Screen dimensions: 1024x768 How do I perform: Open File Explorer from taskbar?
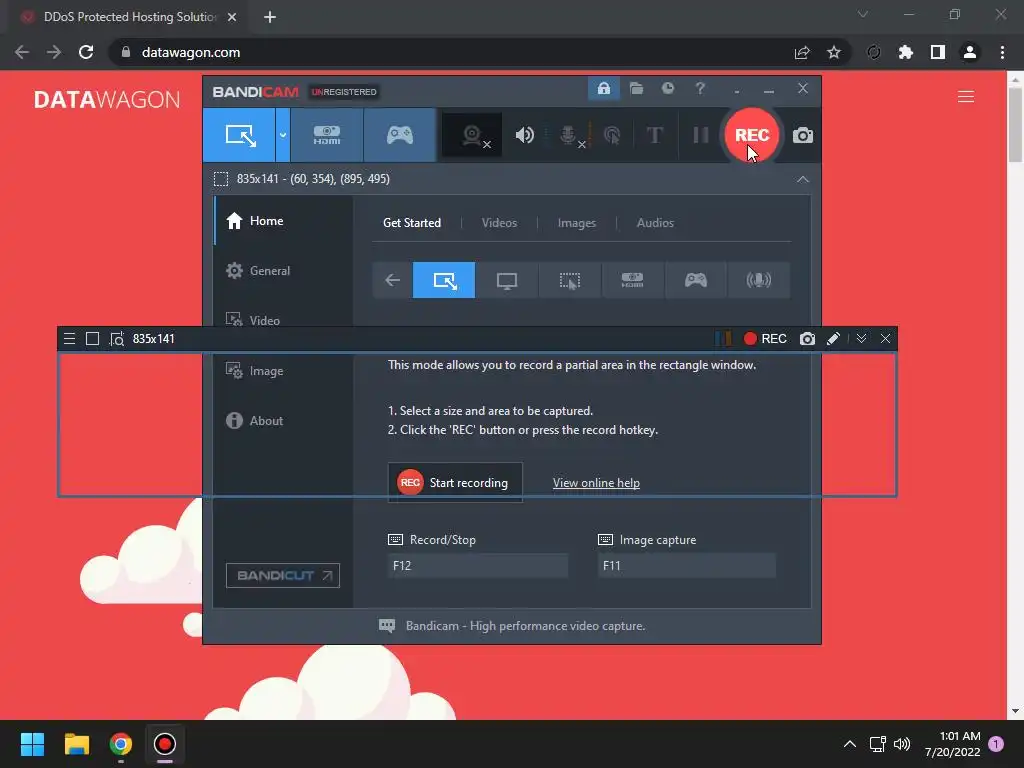[76, 744]
